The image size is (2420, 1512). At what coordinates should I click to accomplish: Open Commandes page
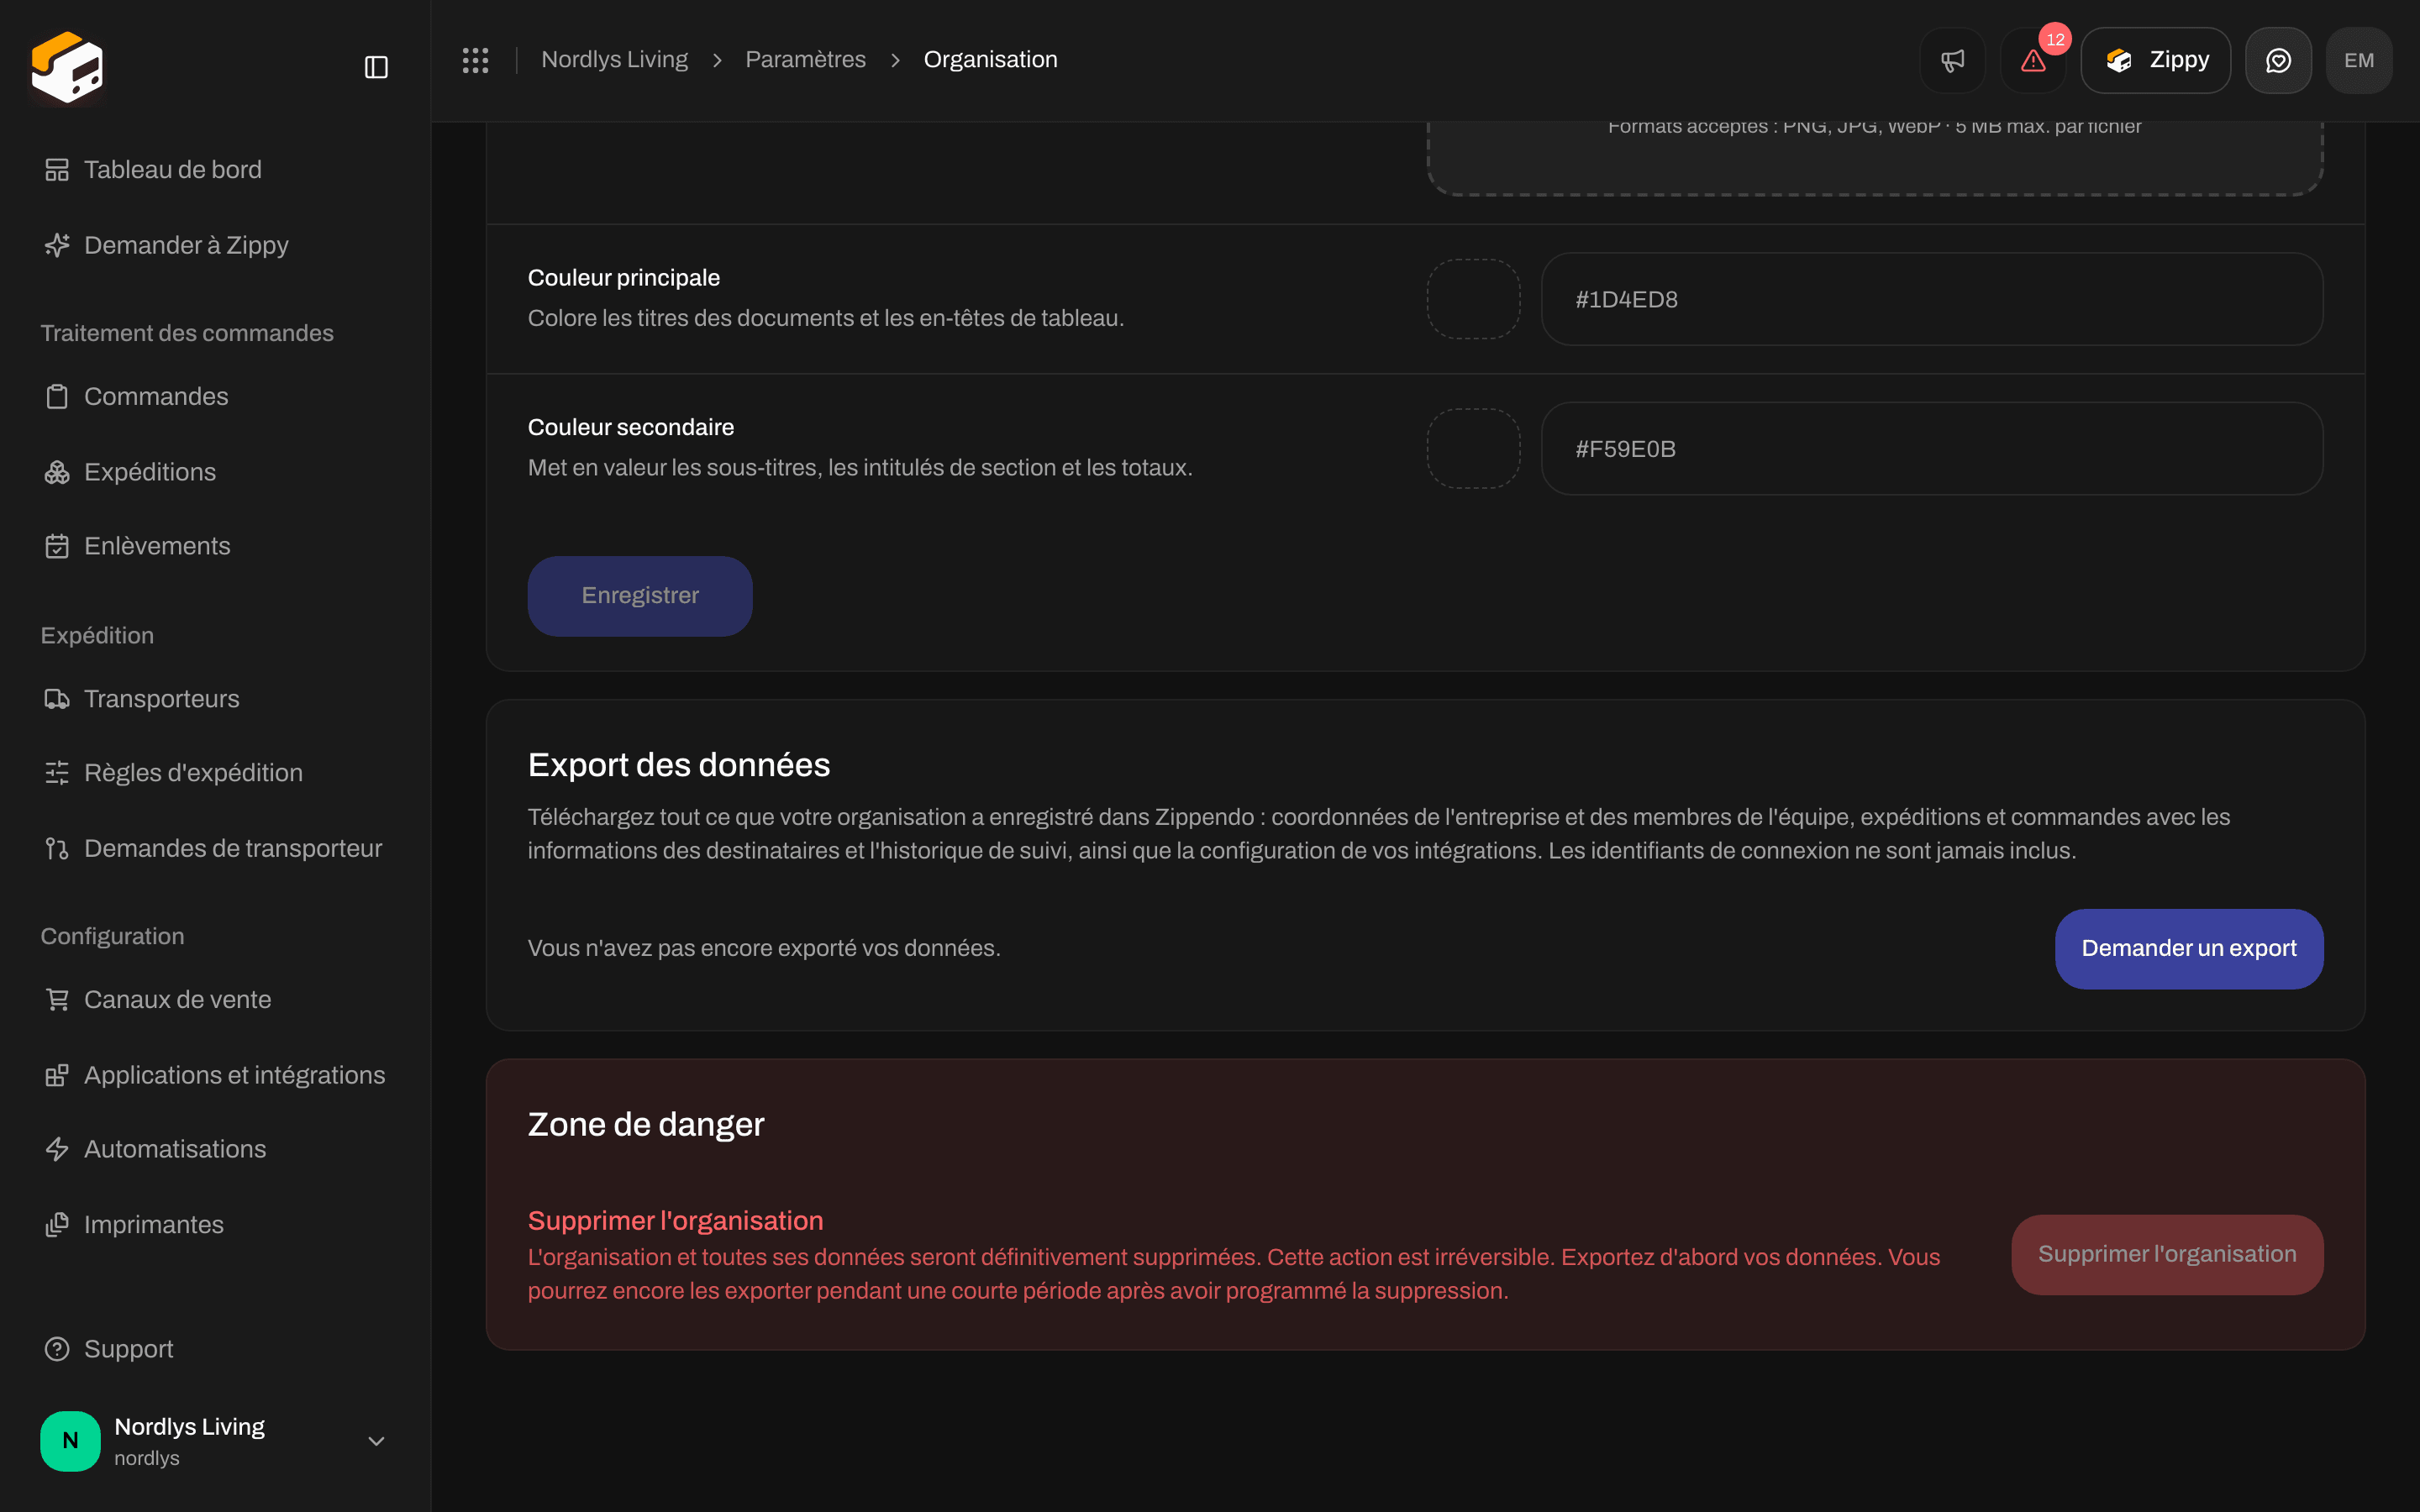156,396
